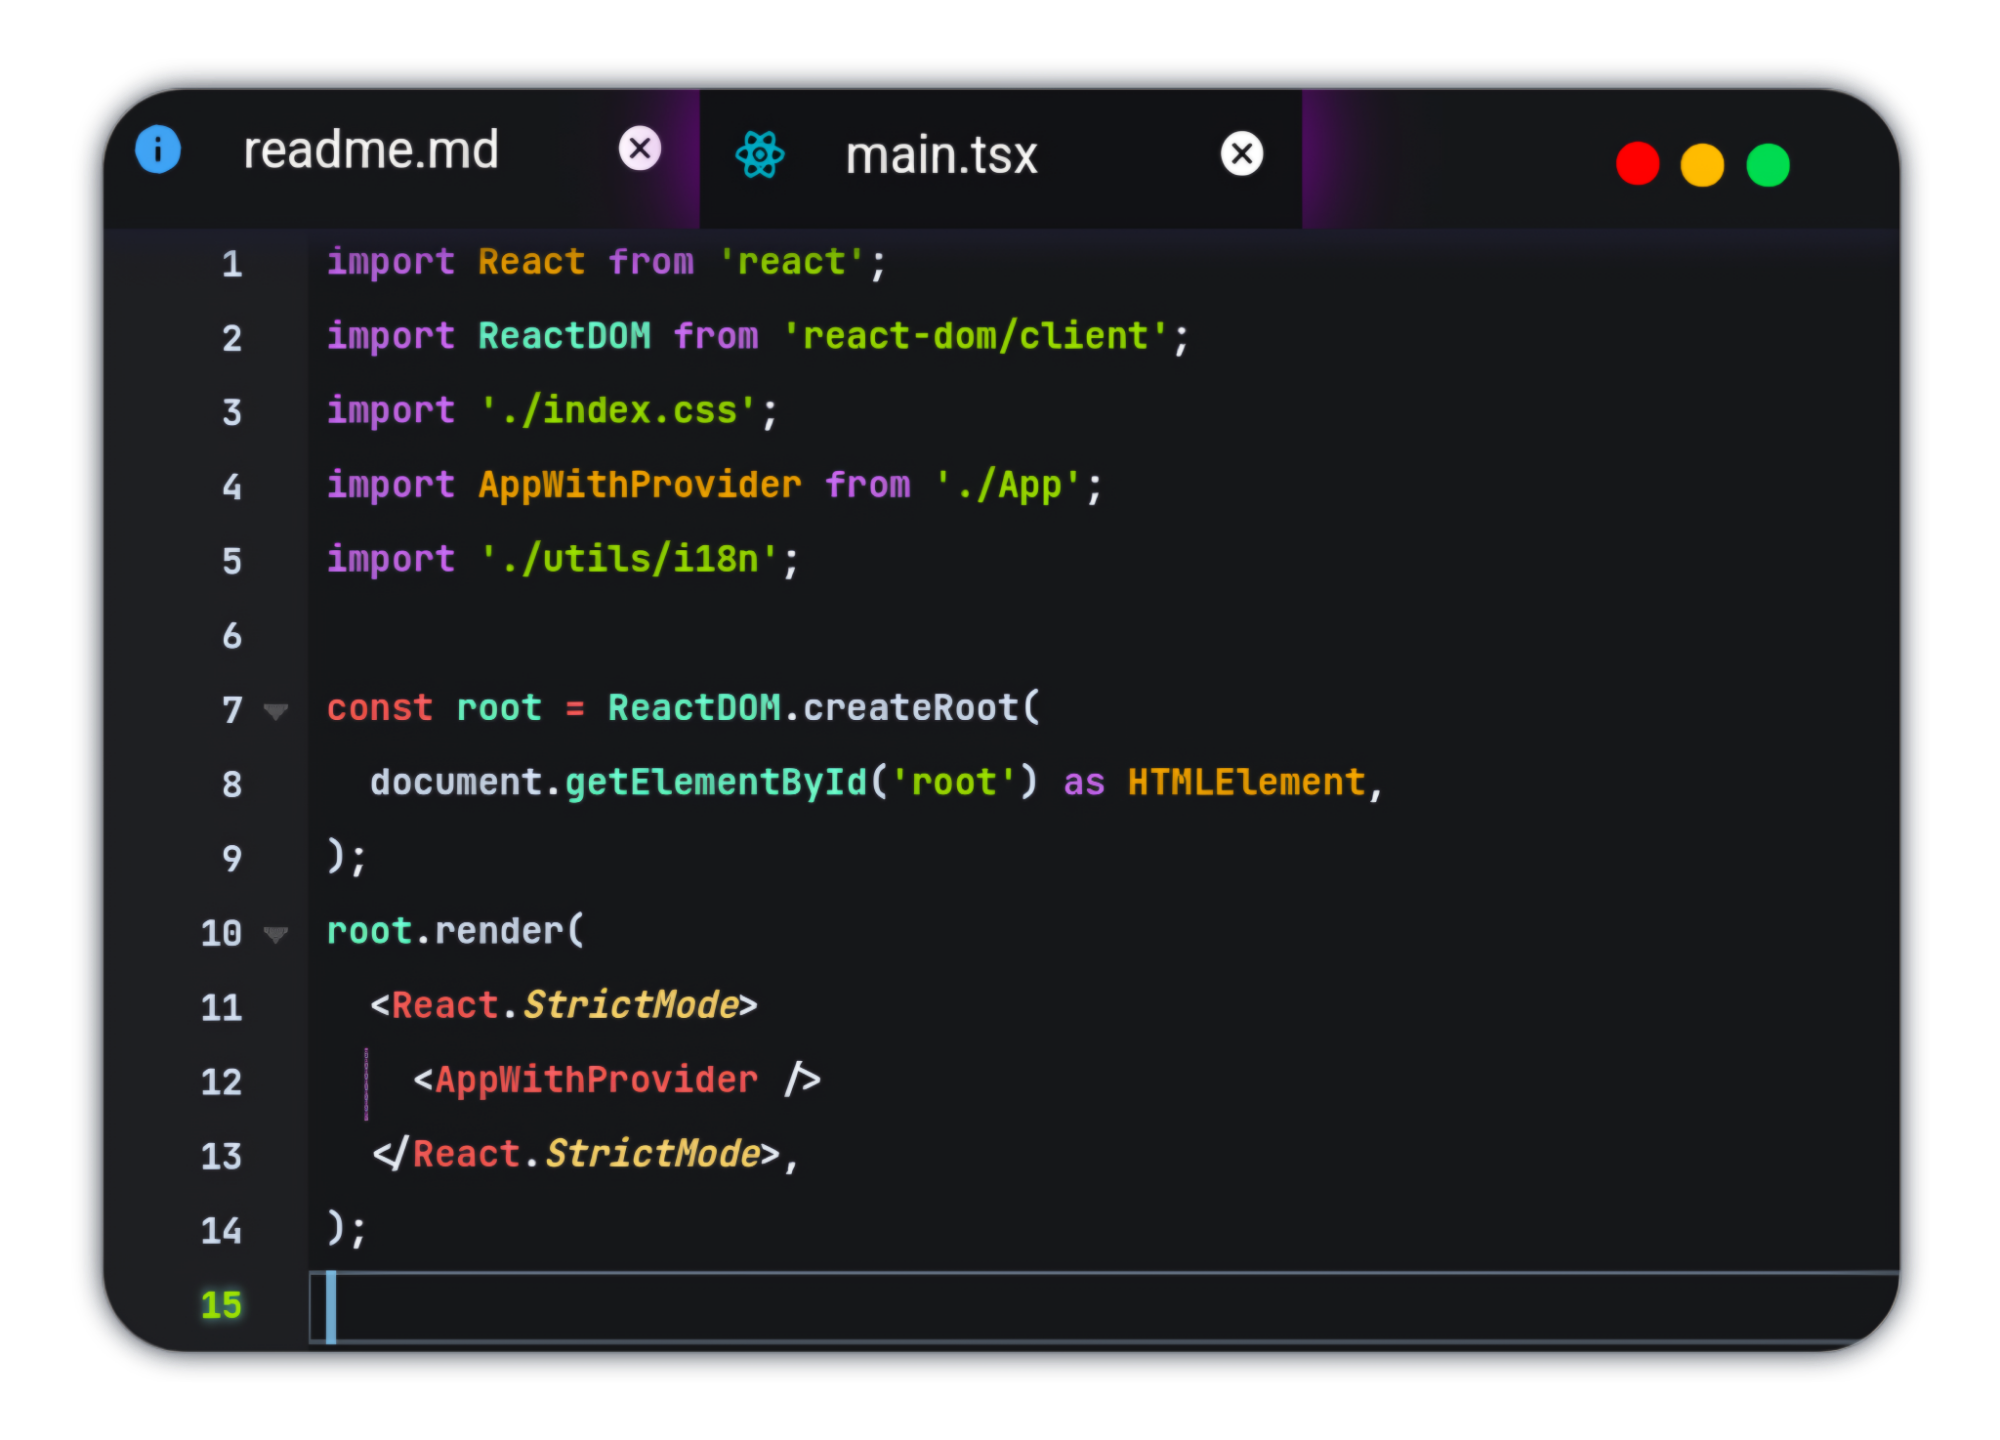Close the main.tsx tab

coord(1242,154)
